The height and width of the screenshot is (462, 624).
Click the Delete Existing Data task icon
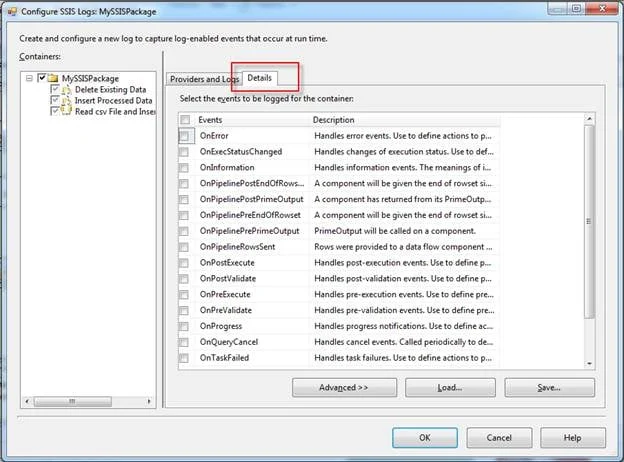tap(66, 90)
